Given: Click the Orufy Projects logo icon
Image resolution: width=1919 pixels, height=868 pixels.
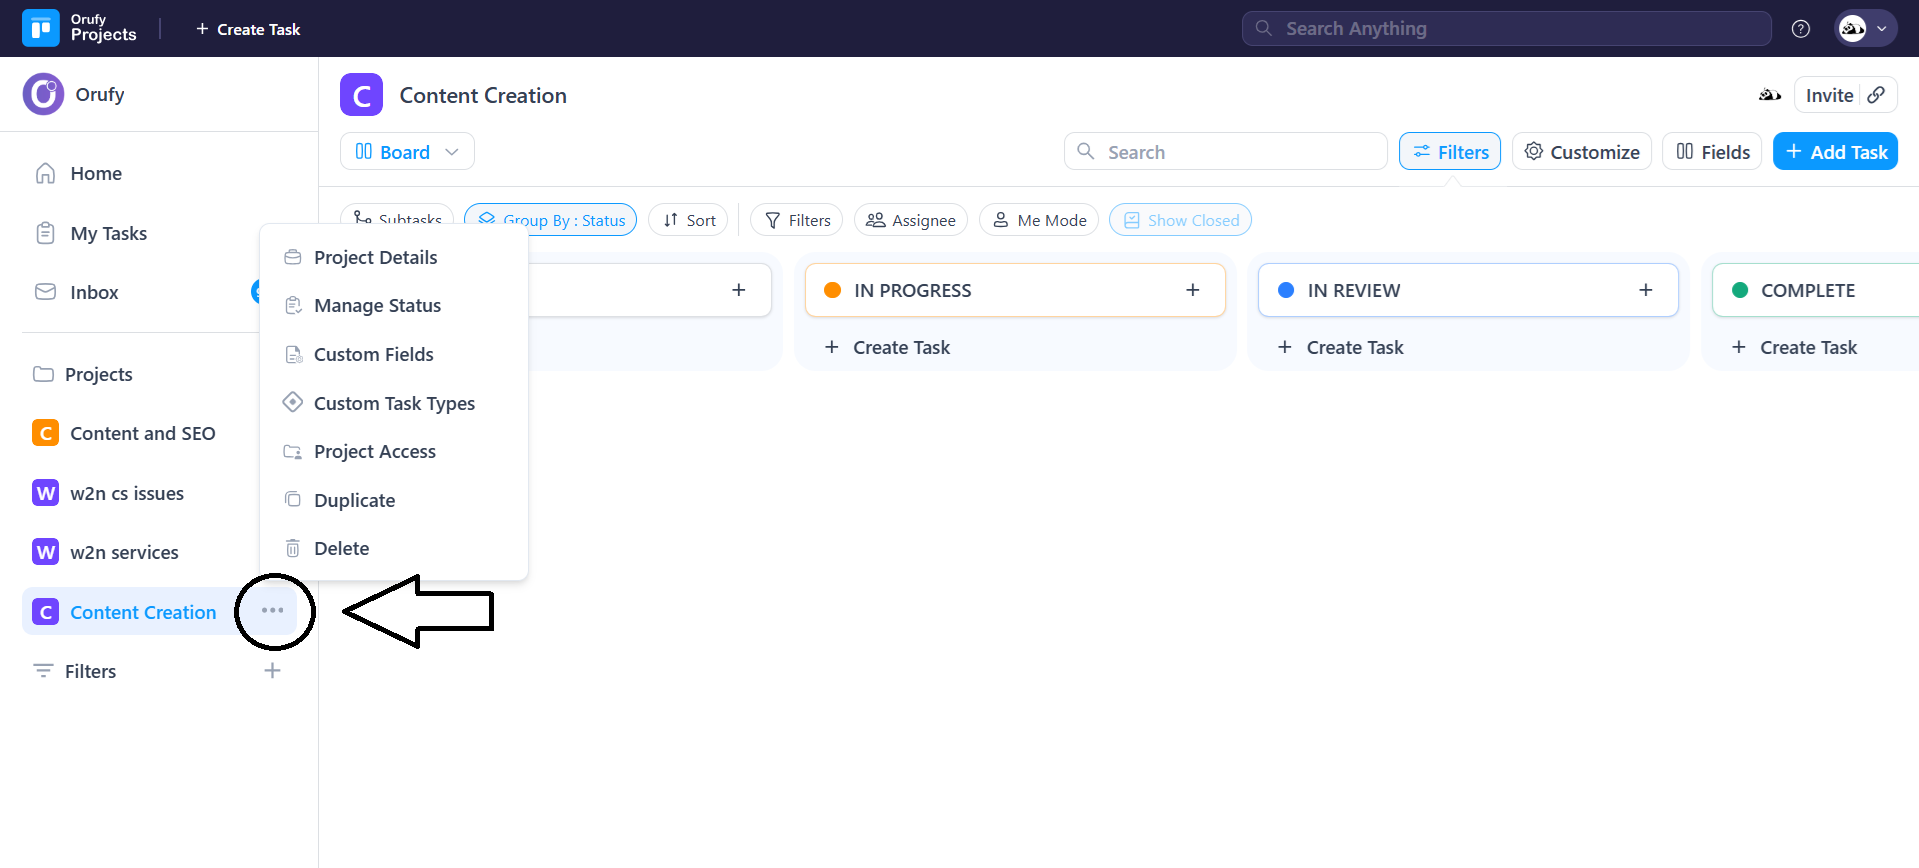Looking at the screenshot, I should (41, 29).
